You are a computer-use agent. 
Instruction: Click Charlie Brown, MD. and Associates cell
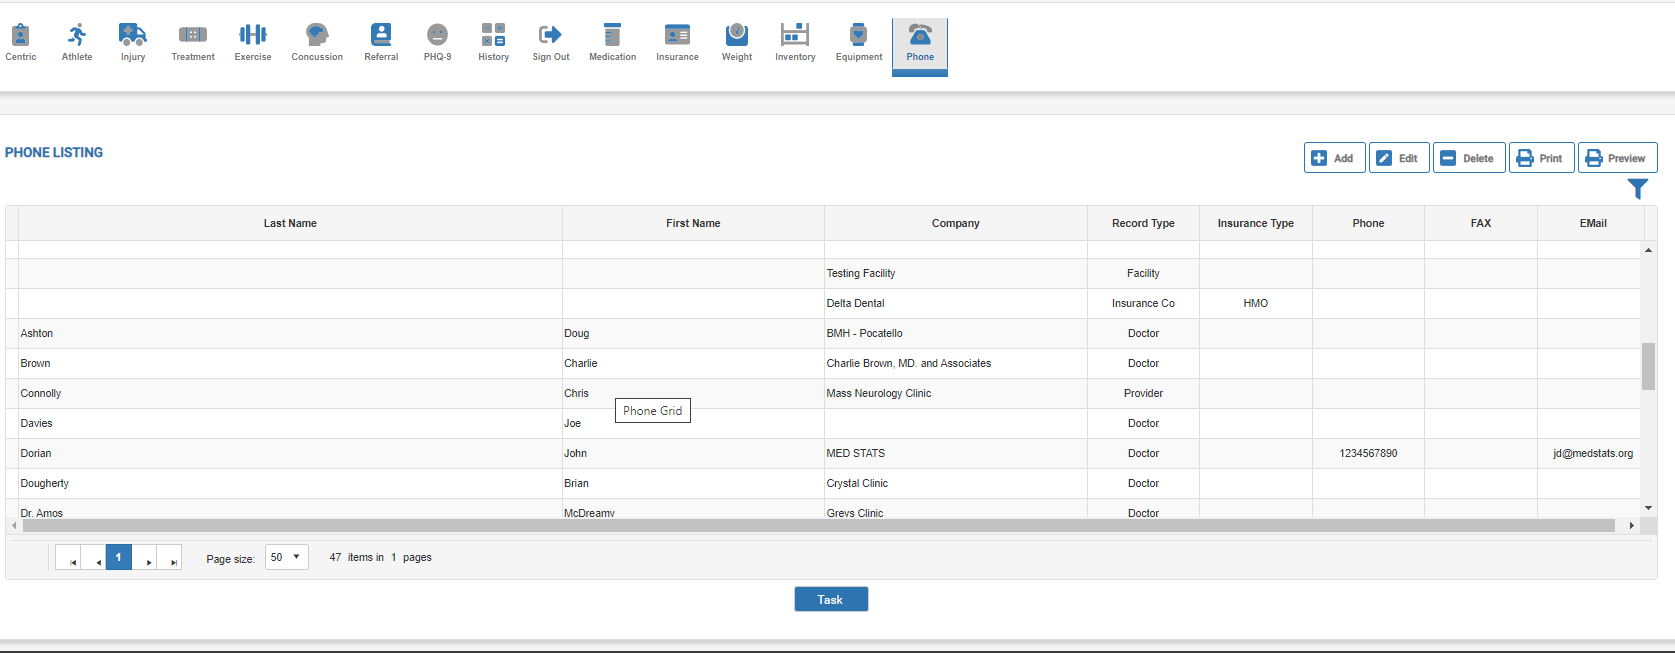click(x=955, y=363)
